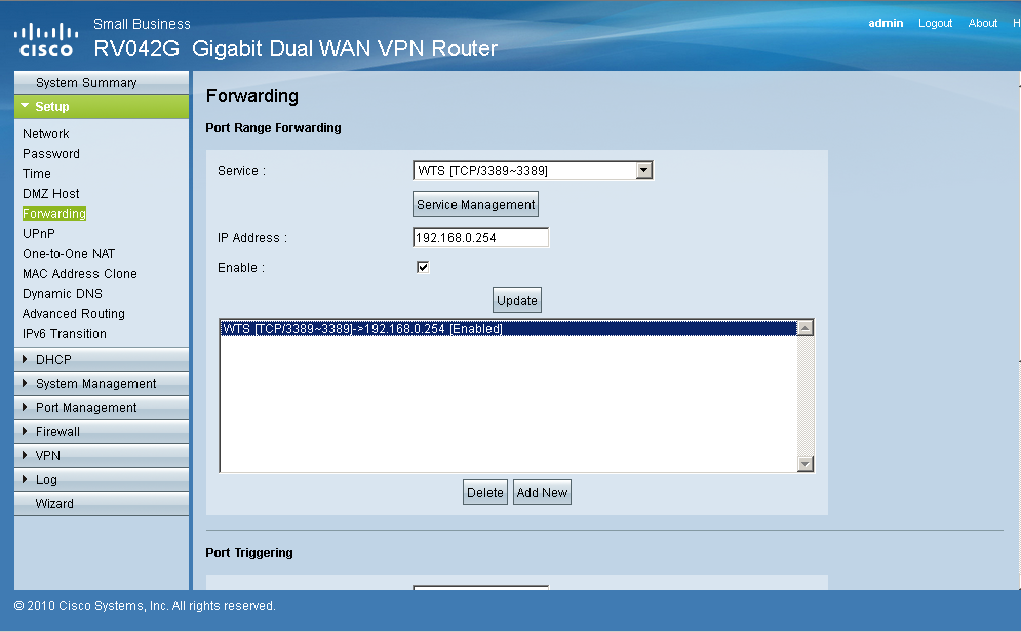The width and height of the screenshot is (1021, 632).
Task: Open the MAC Address Clone page
Action: 80,273
